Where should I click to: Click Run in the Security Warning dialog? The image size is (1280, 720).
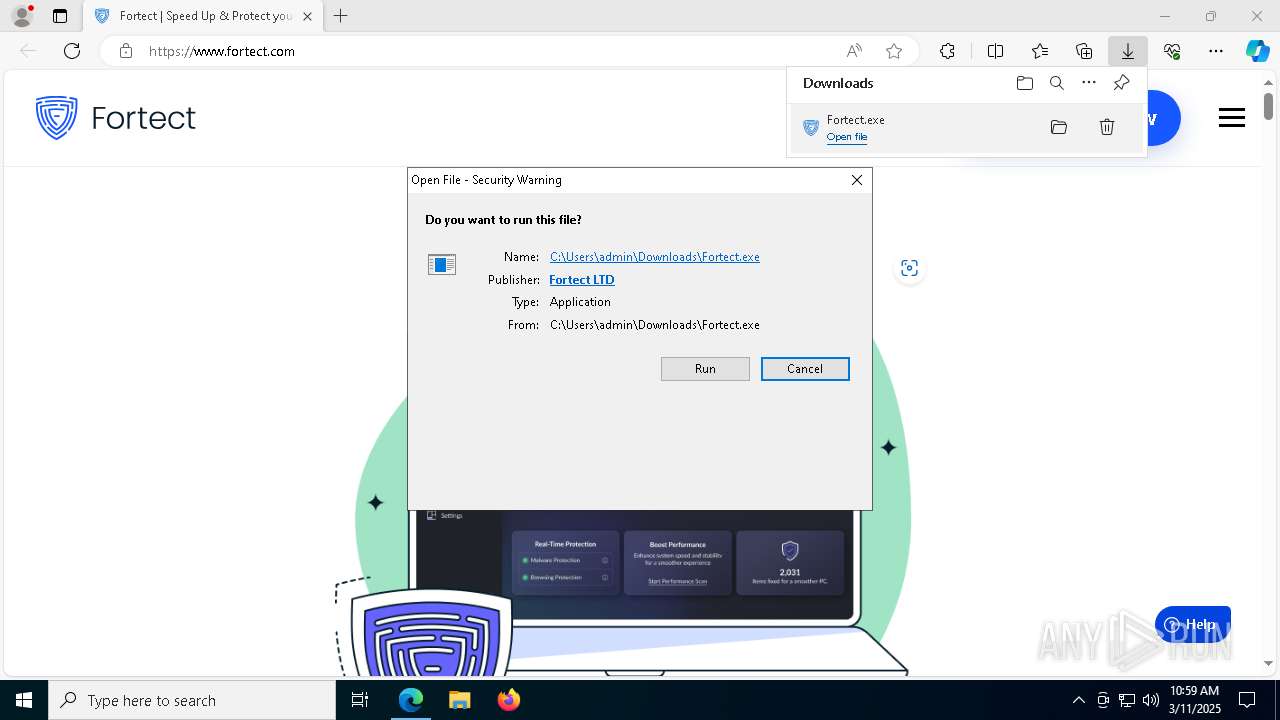[x=705, y=369]
